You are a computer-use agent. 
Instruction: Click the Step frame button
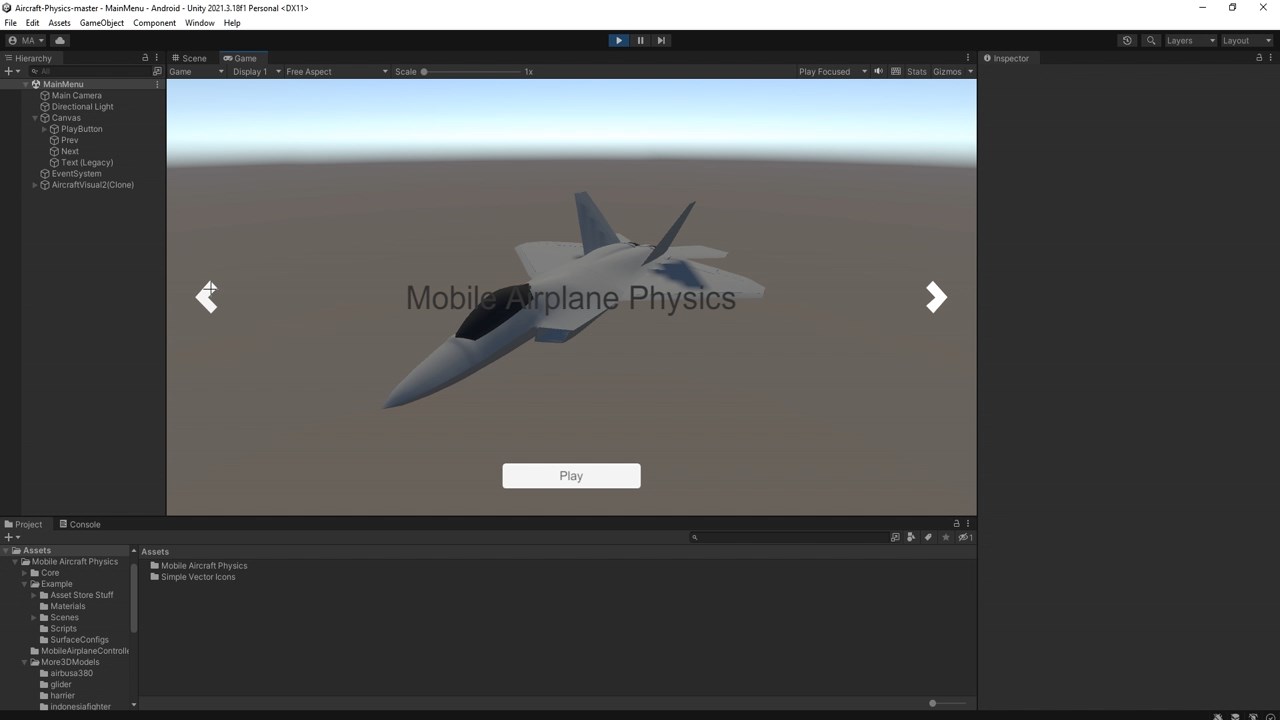(661, 41)
